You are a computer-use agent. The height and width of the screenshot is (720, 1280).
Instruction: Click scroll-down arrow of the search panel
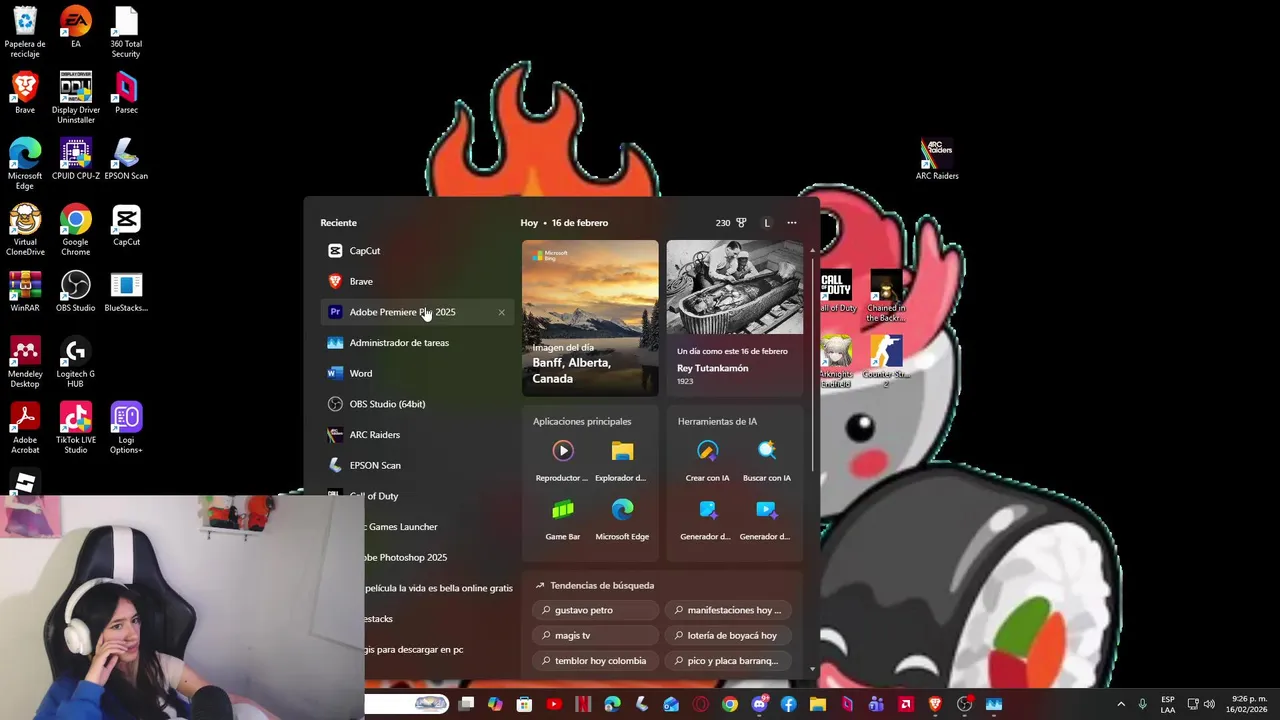(x=812, y=669)
